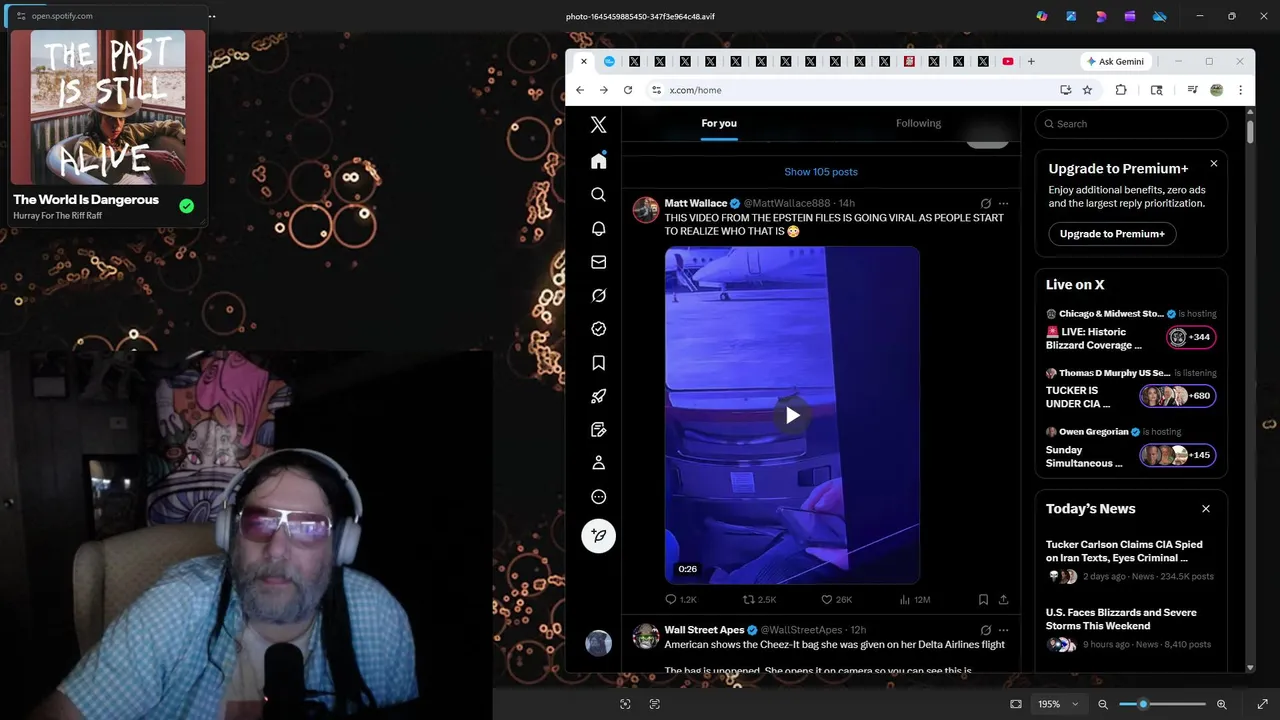This screenshot has height=720, width=1280.
Task: Open Grok action on Matt Wallace post
Action: pos(985,203)
